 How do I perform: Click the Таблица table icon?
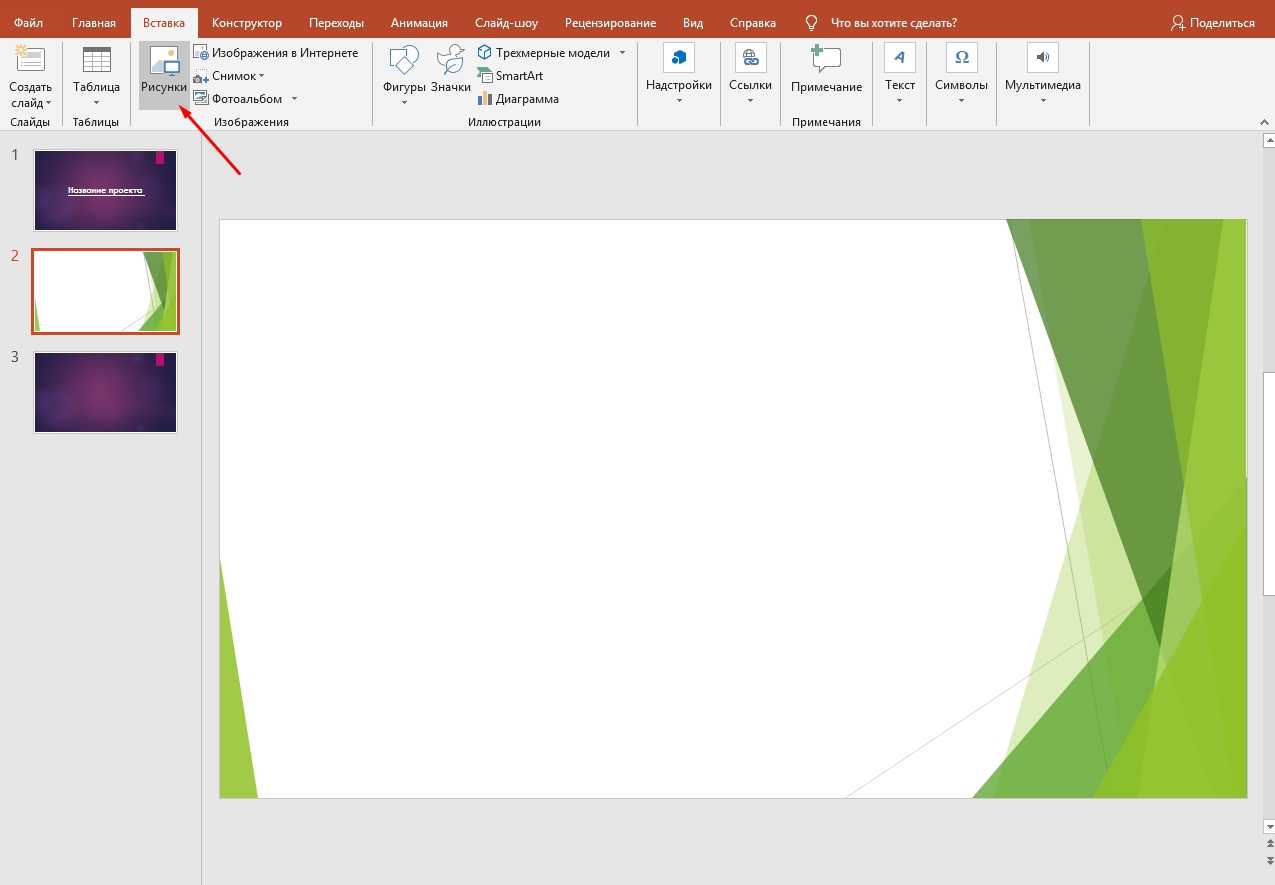tap(96, 62)
